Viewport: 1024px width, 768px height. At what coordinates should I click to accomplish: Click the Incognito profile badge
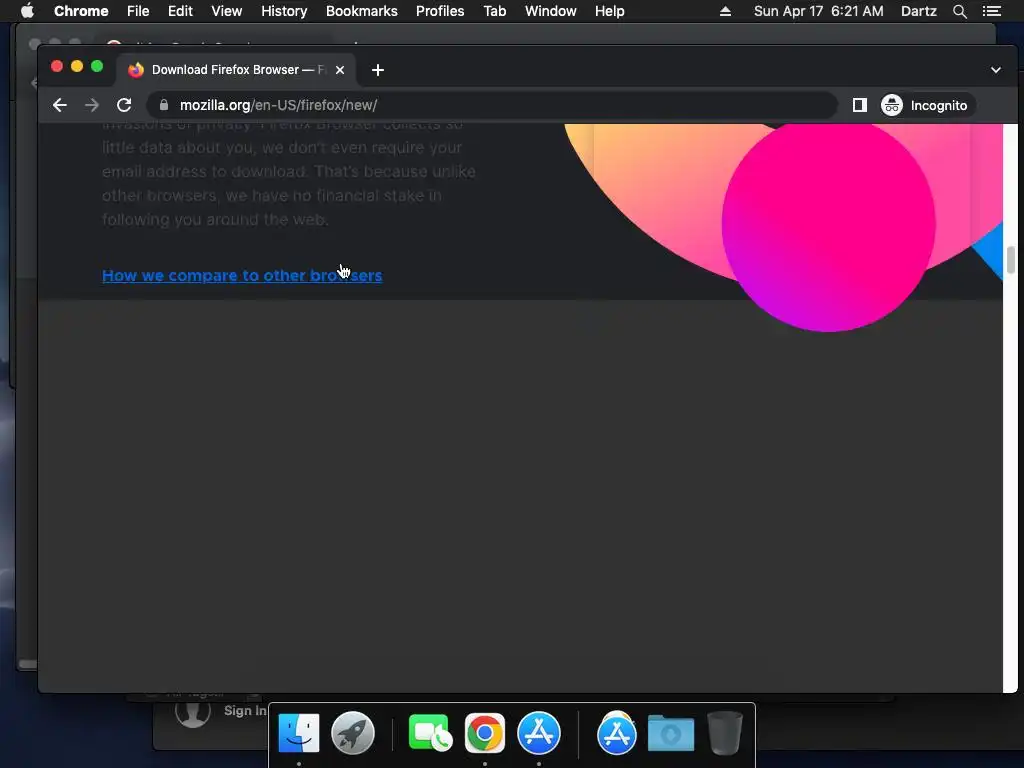pyautogui.click(x=926, y=105)
